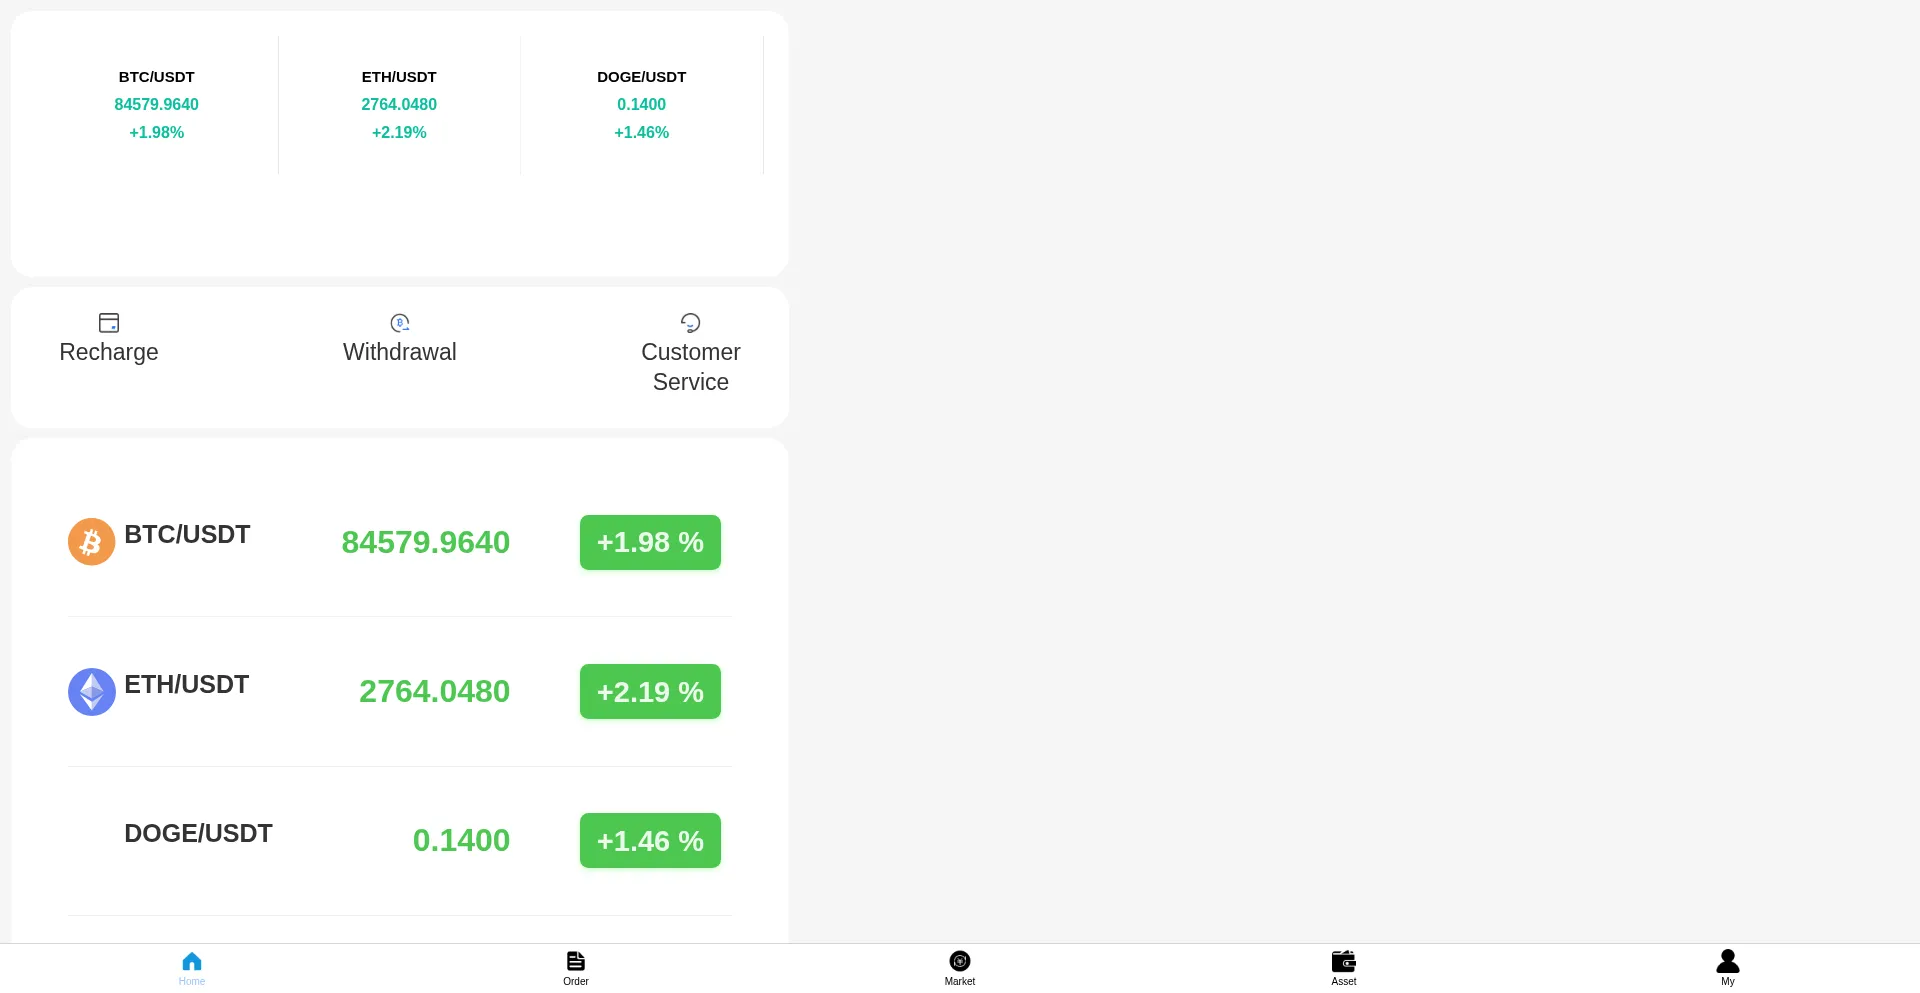The image size is (1920, 993).
Task: Select the DOGE/USDT ticker card at top
Action: coord(641,105)
